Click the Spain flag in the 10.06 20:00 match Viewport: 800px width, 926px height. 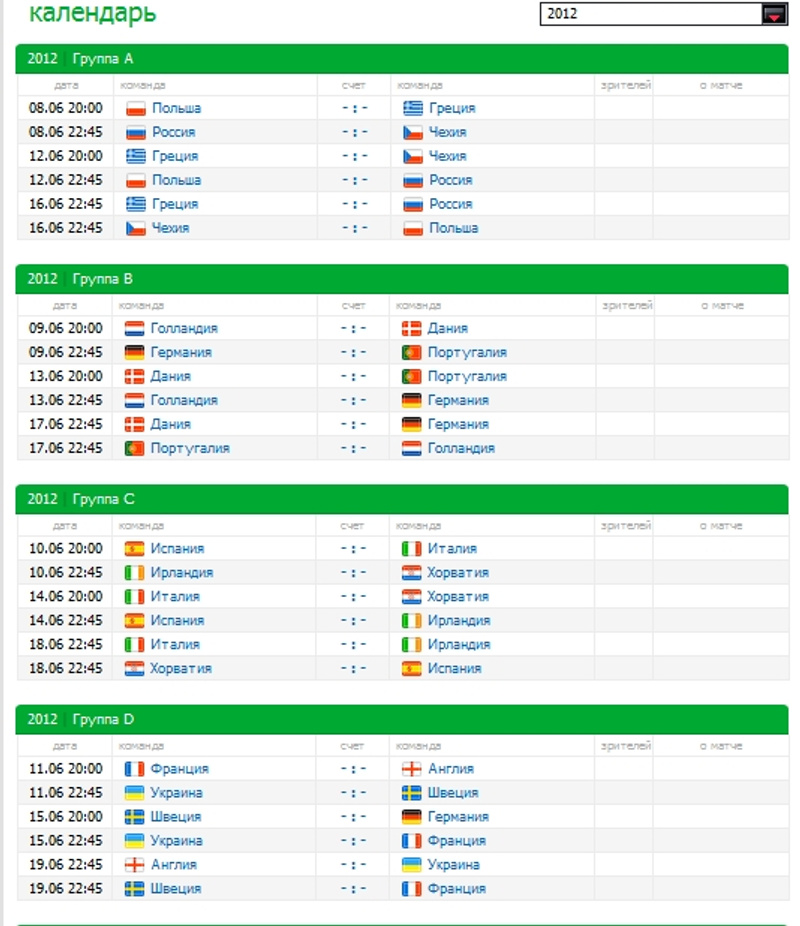135,548
